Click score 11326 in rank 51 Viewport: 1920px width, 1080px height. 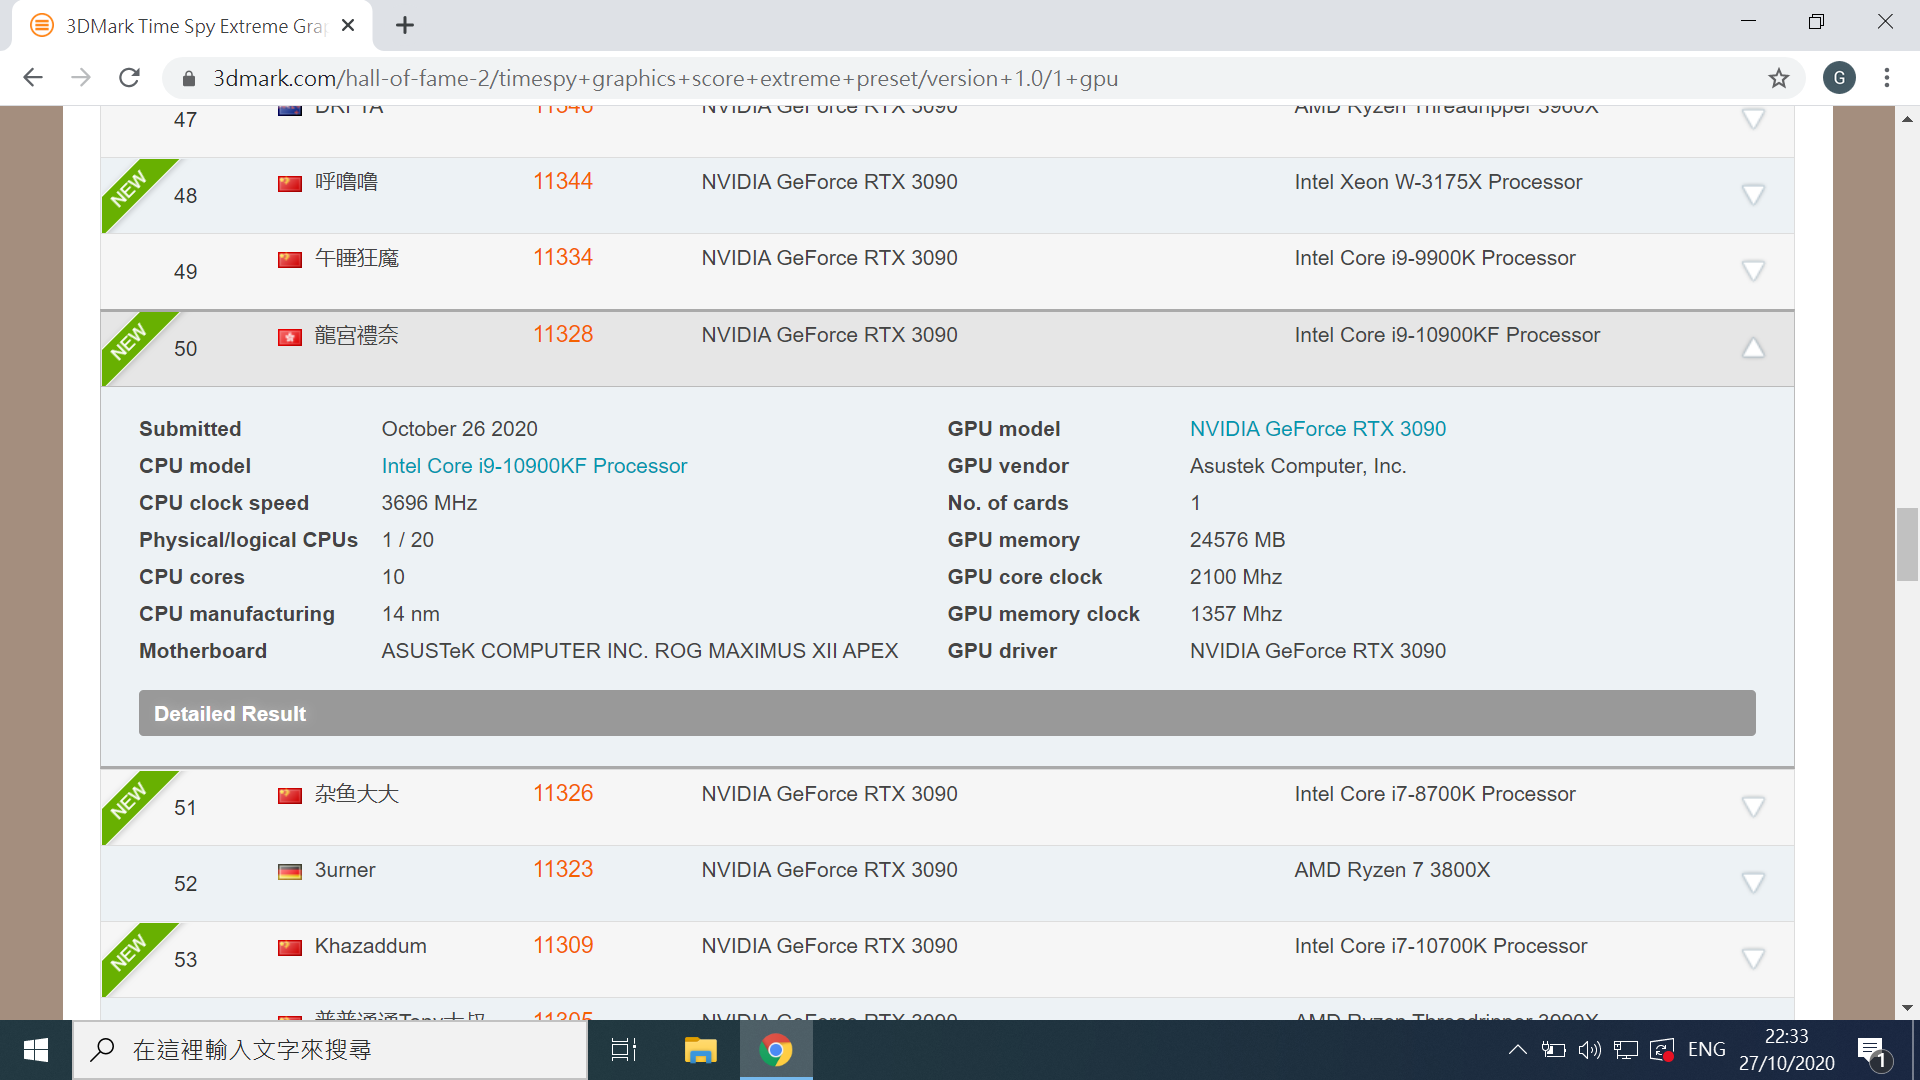coord(563,793)
